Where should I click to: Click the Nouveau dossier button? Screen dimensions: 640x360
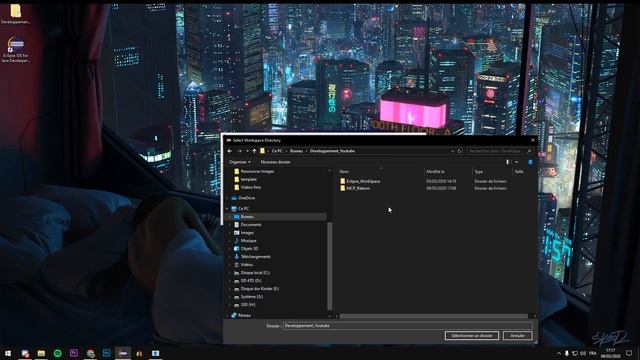pos(276,162)
